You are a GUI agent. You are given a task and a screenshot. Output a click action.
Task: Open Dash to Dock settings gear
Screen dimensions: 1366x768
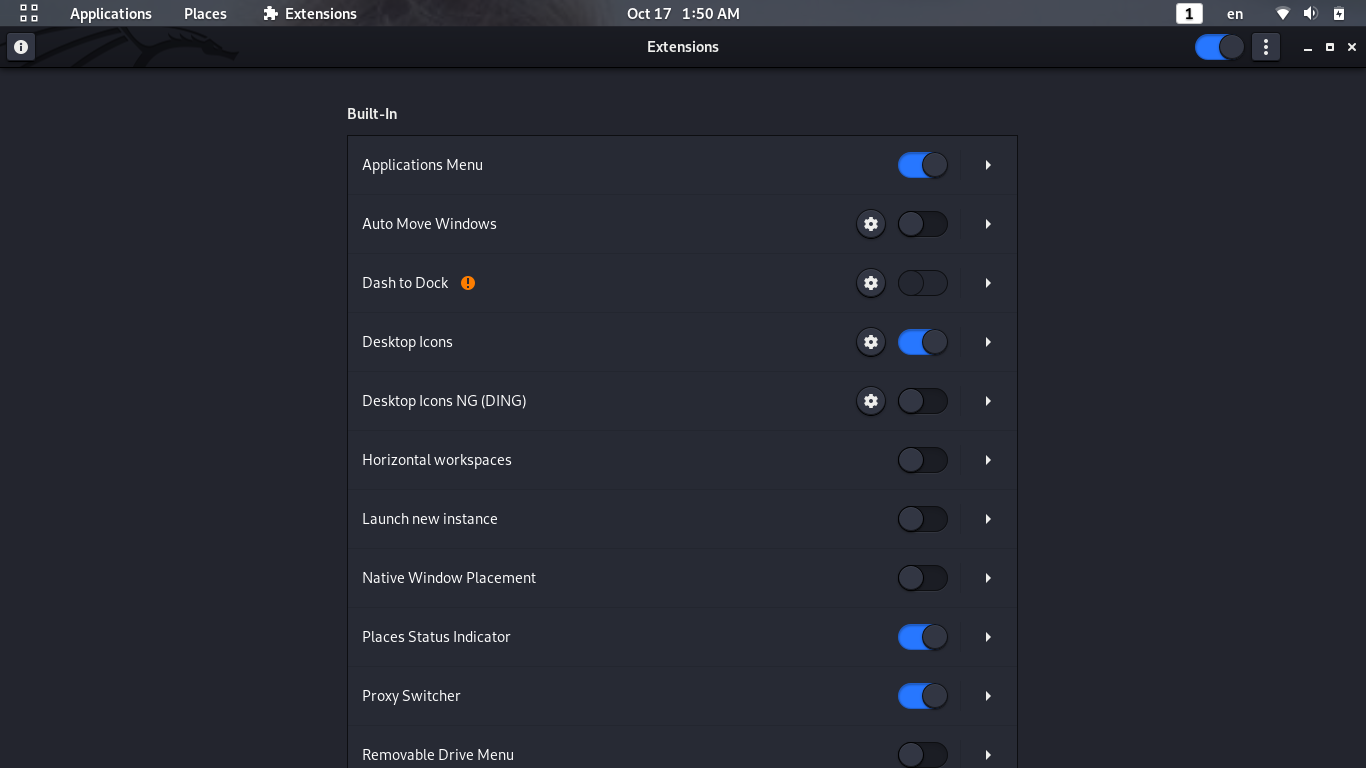871,283
